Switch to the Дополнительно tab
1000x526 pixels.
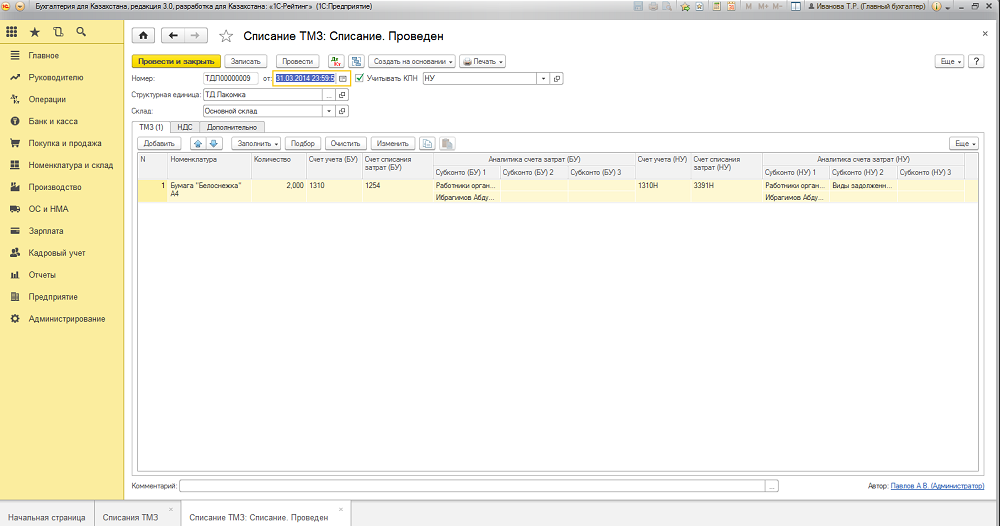[232, 127]
